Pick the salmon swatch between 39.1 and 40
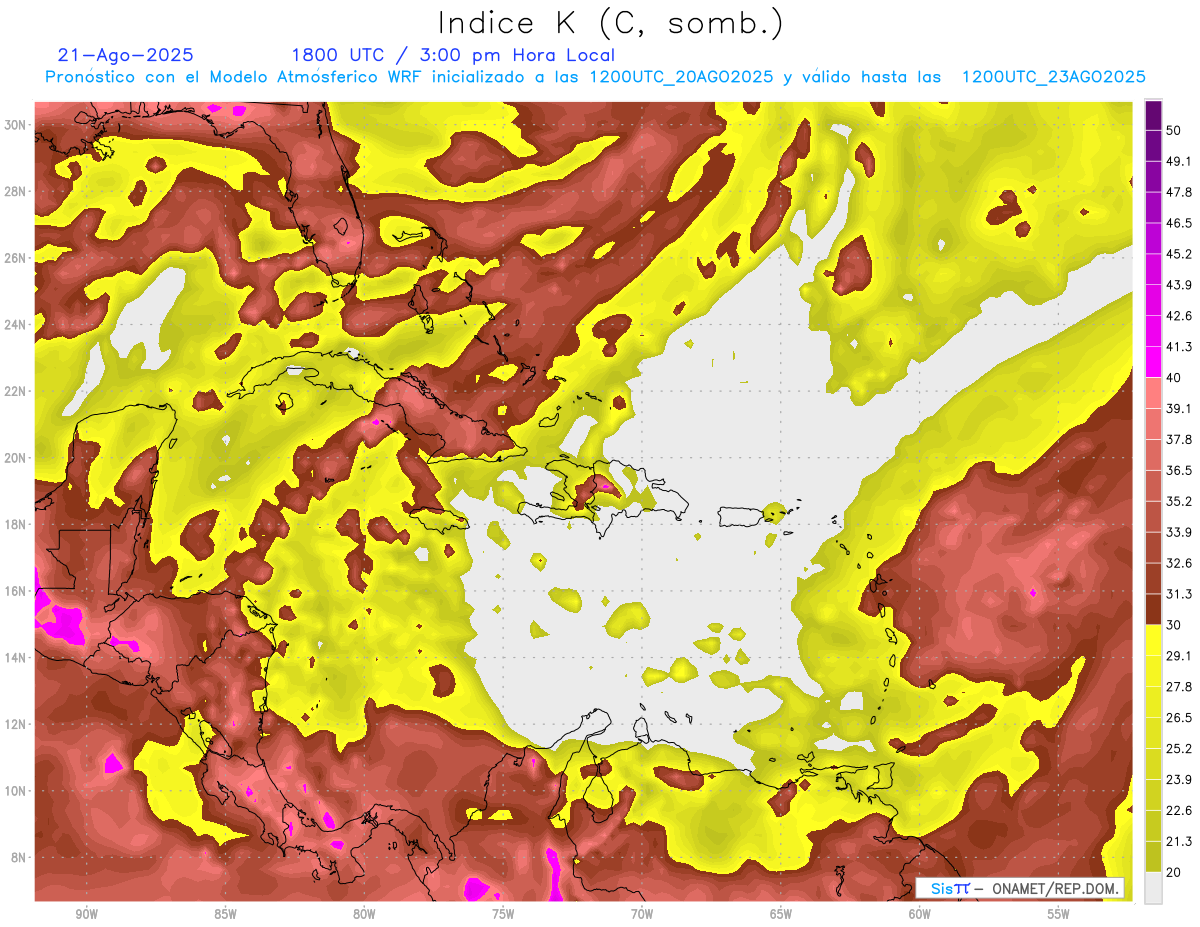Screen dimensions: 1200x927 tap(1153, 393)
